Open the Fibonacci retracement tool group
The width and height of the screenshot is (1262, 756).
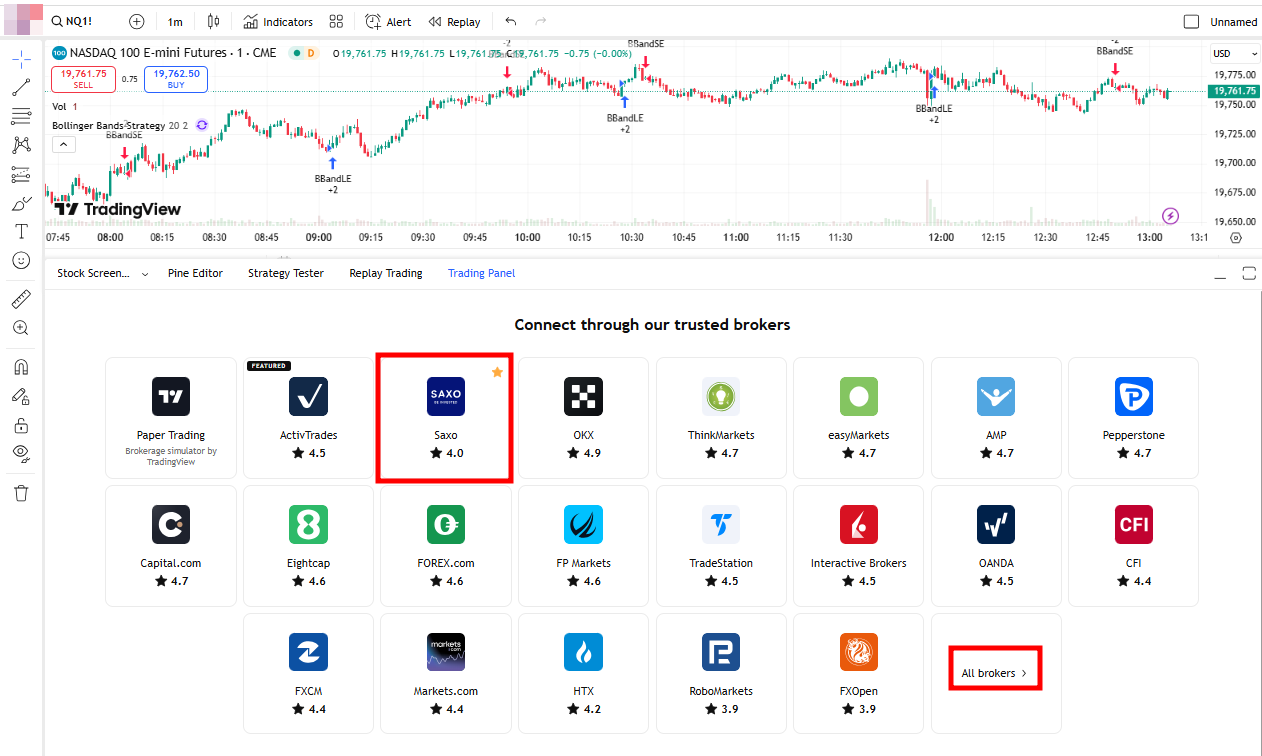click(21, 117)
